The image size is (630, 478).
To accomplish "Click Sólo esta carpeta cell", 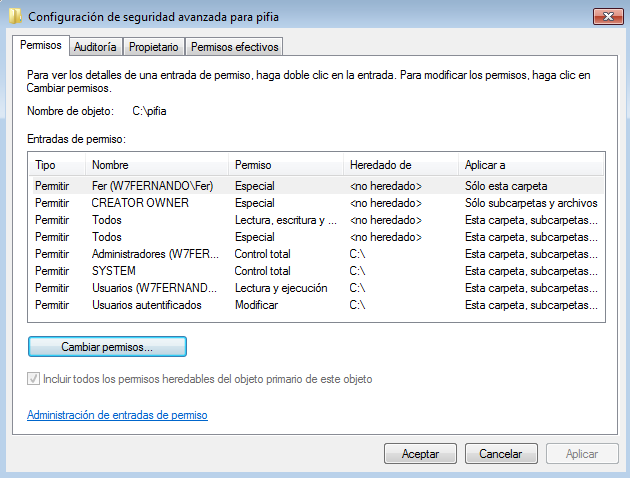I will (506, 186).
